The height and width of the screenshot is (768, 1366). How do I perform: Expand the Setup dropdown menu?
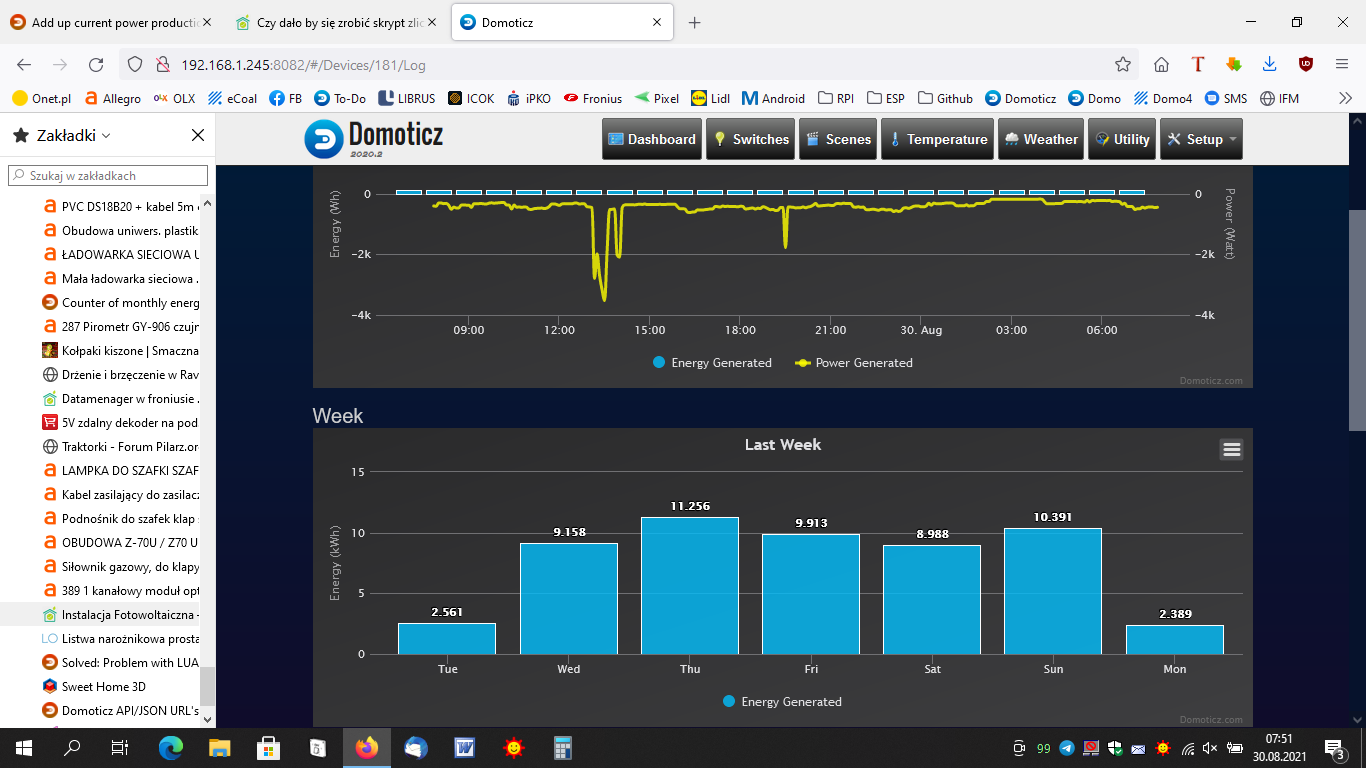pyautogui.click(x=1202, y=139)
